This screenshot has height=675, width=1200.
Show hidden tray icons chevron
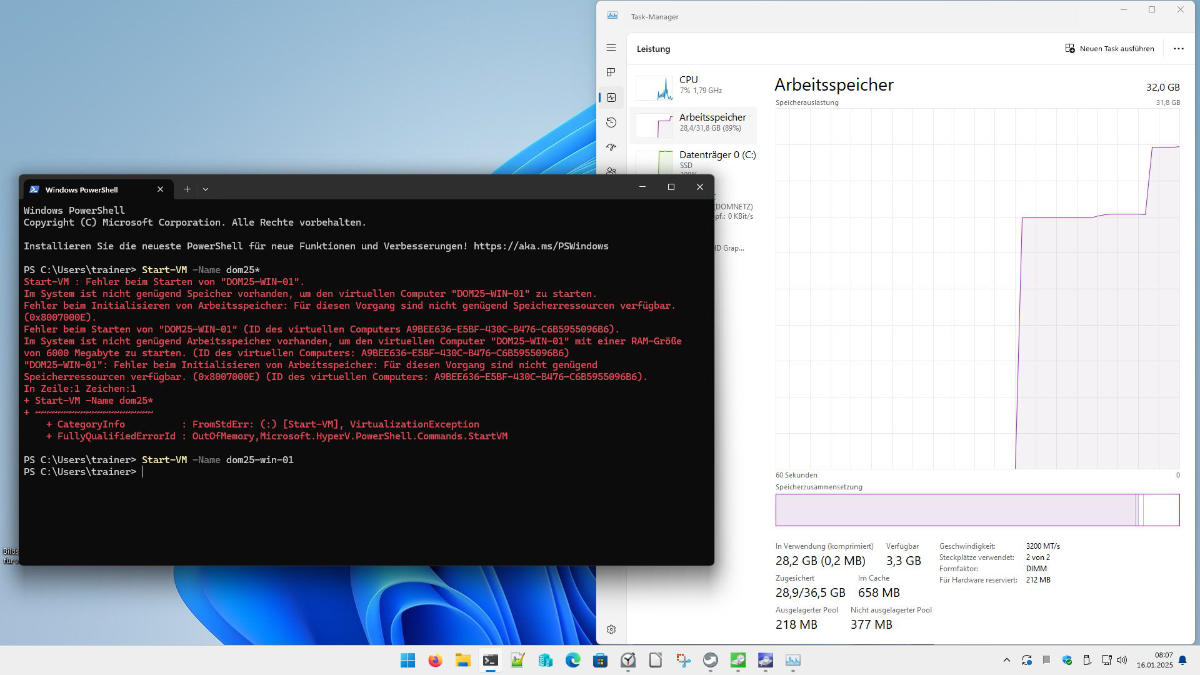1007,660
